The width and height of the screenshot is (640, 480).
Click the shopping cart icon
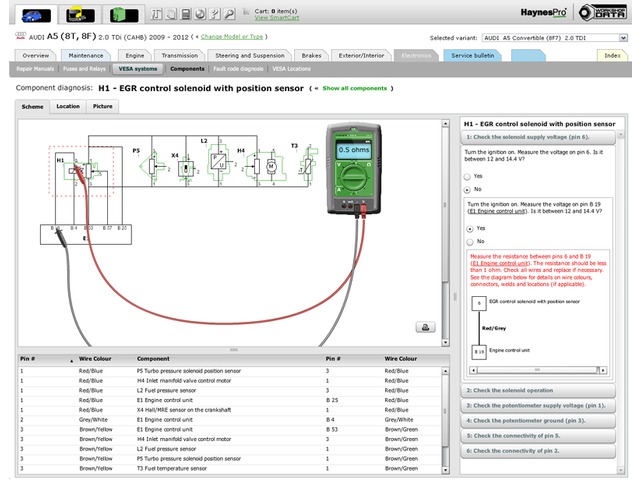coord(246,12)
